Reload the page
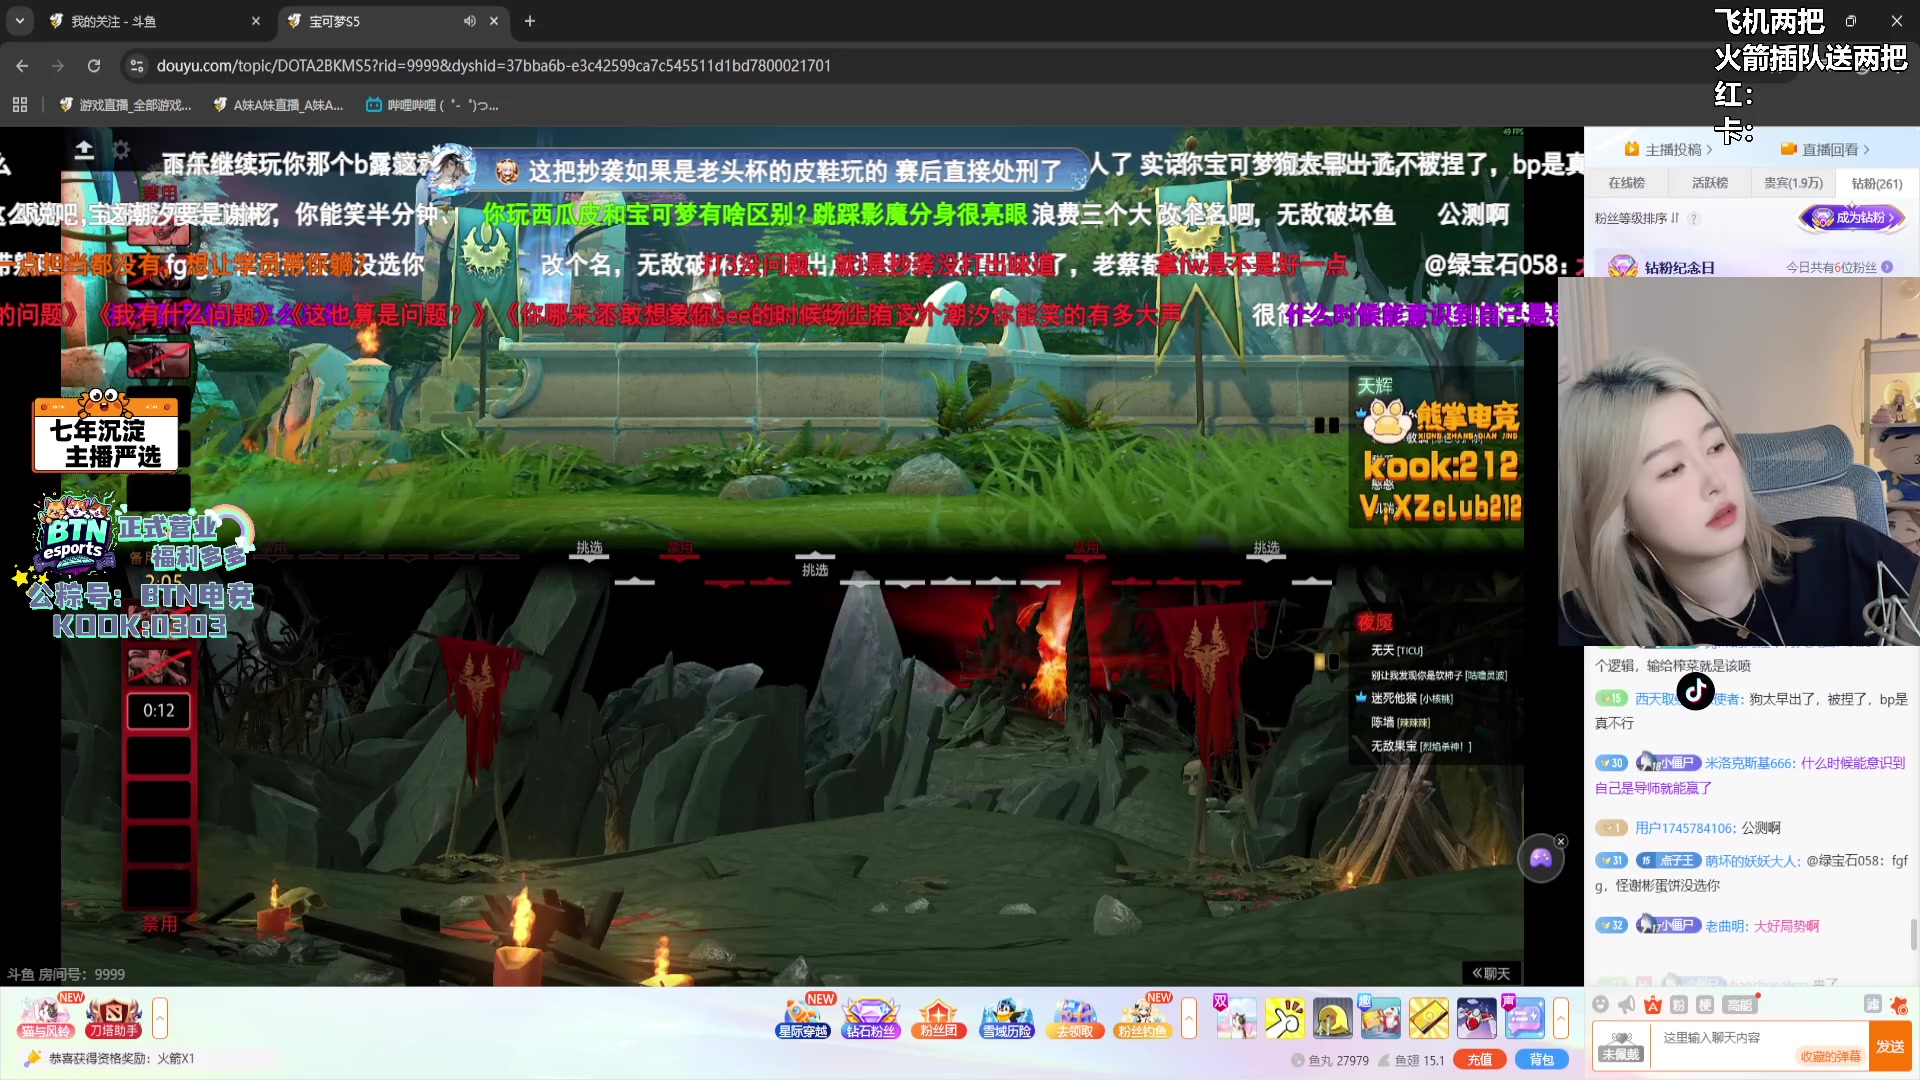Viewport: 1920px width, 1080px height. click(x=94, y=66)
